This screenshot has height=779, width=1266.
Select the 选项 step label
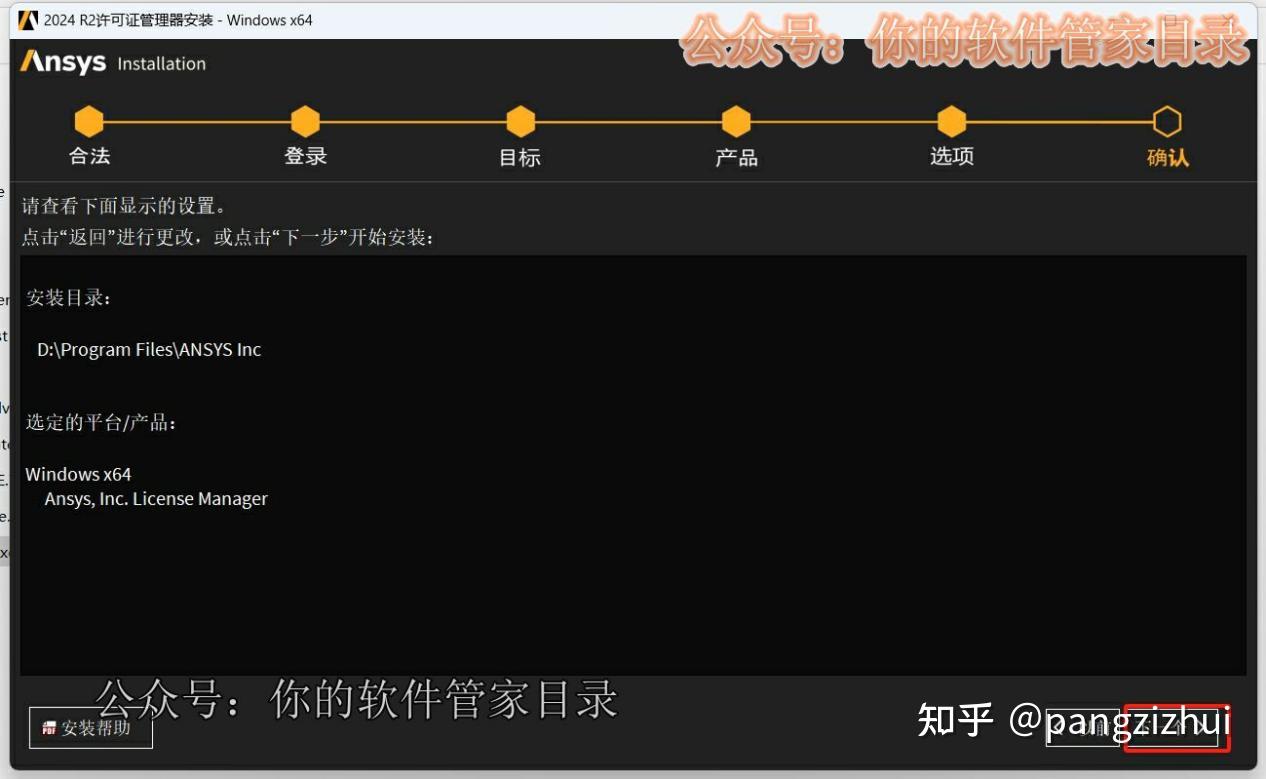tap(951, 157)
